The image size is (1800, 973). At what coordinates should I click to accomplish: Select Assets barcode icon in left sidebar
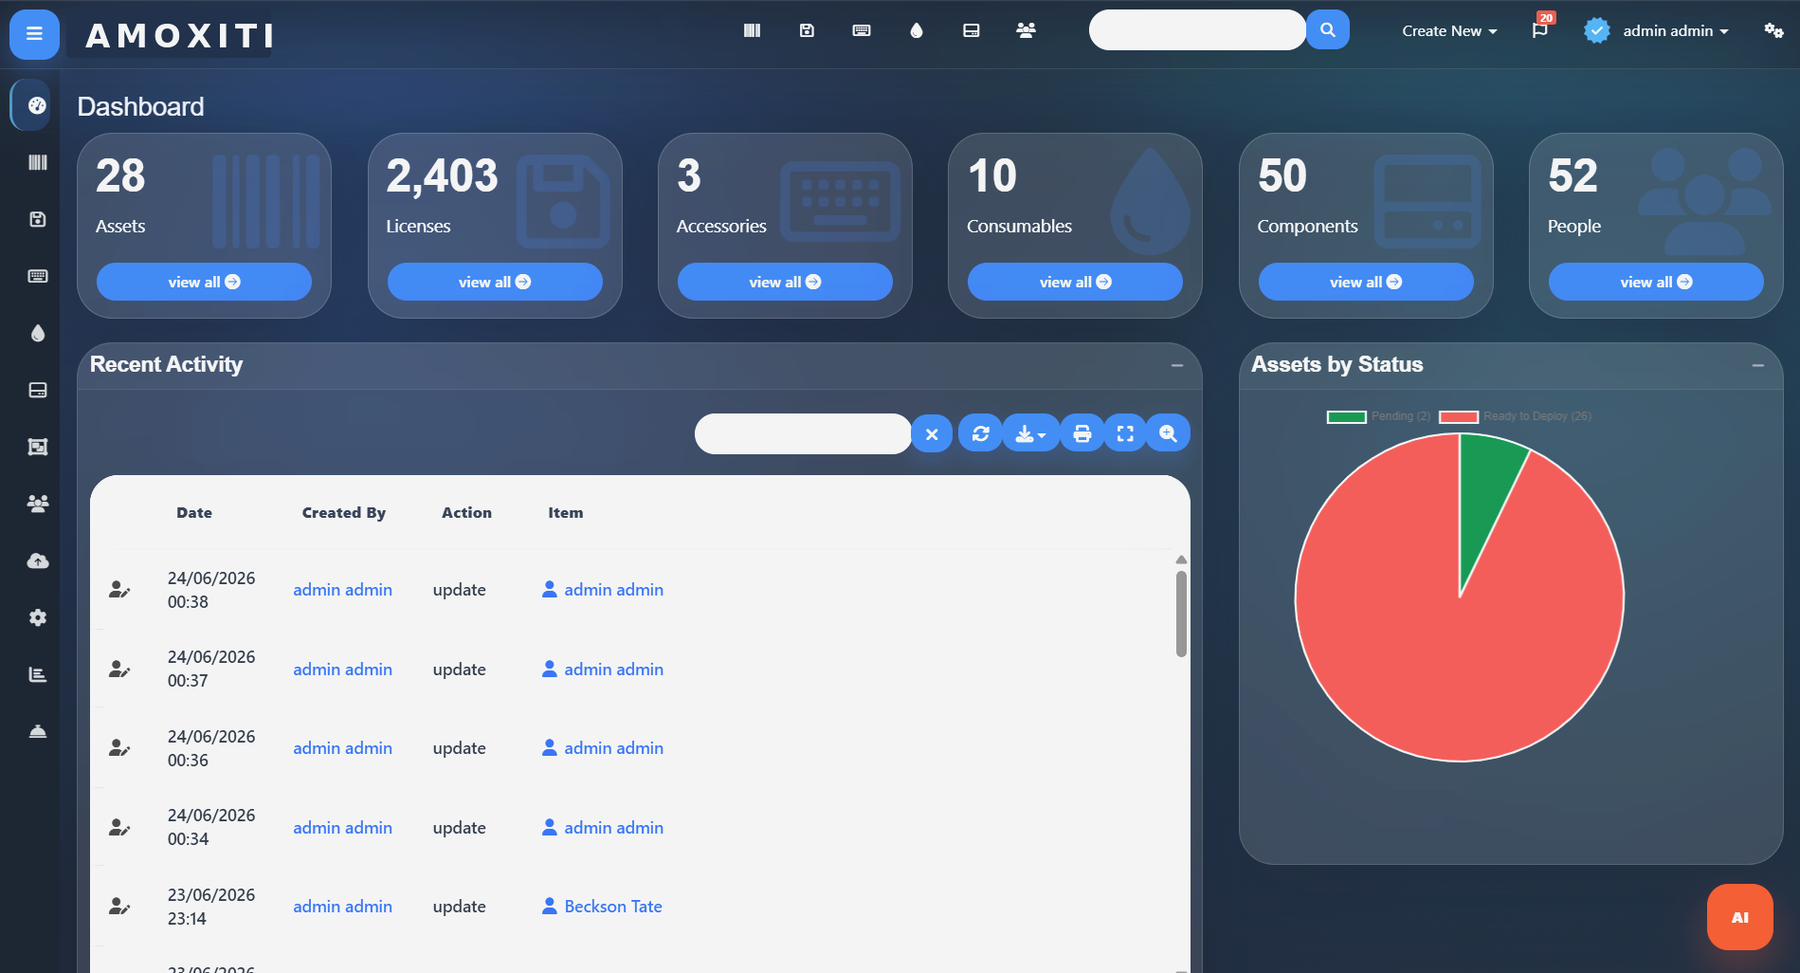[38, 162]
